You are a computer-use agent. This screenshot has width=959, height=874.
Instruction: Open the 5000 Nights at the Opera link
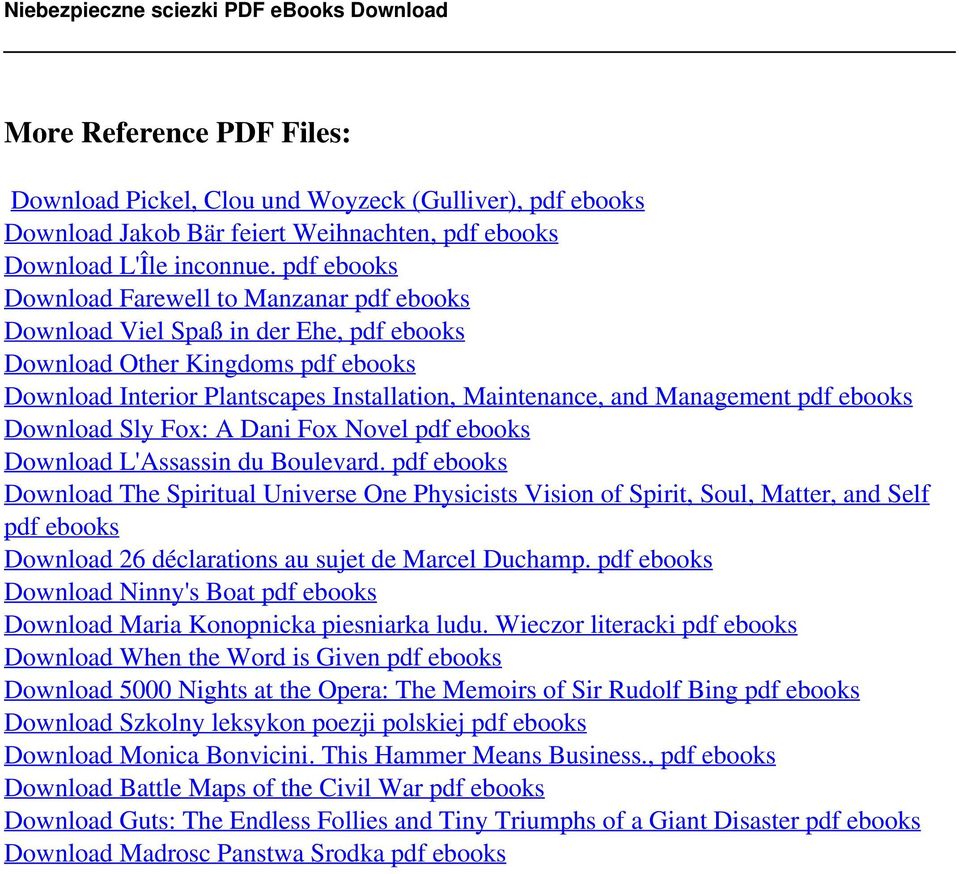pos(432,690)
